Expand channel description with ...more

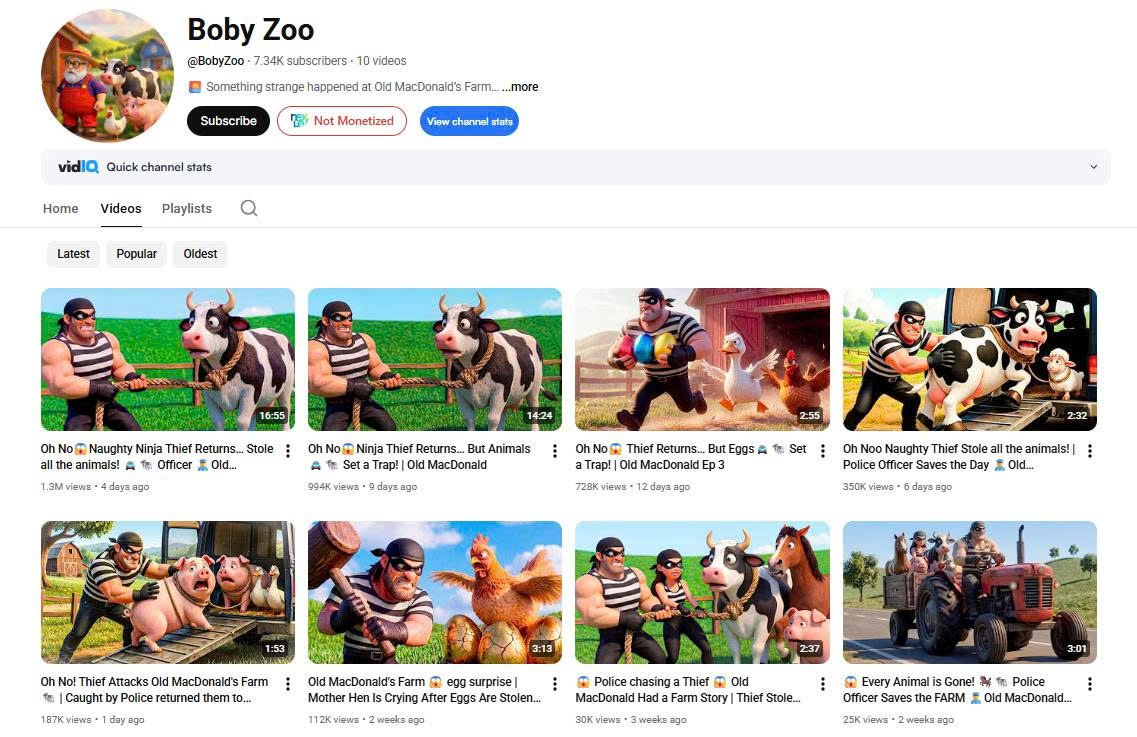(x=520, y=87)
